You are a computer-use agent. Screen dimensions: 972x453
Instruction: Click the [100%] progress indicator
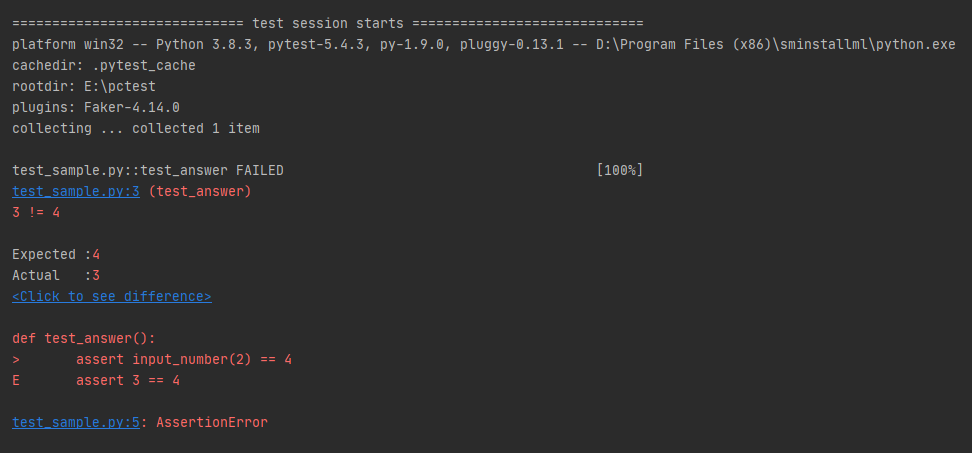click(x=619, y=170)
